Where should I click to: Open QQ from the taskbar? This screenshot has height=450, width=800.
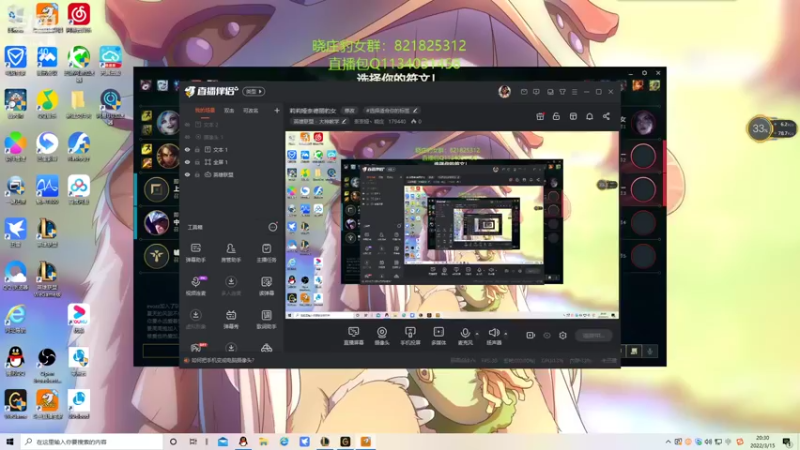(243, 441)
